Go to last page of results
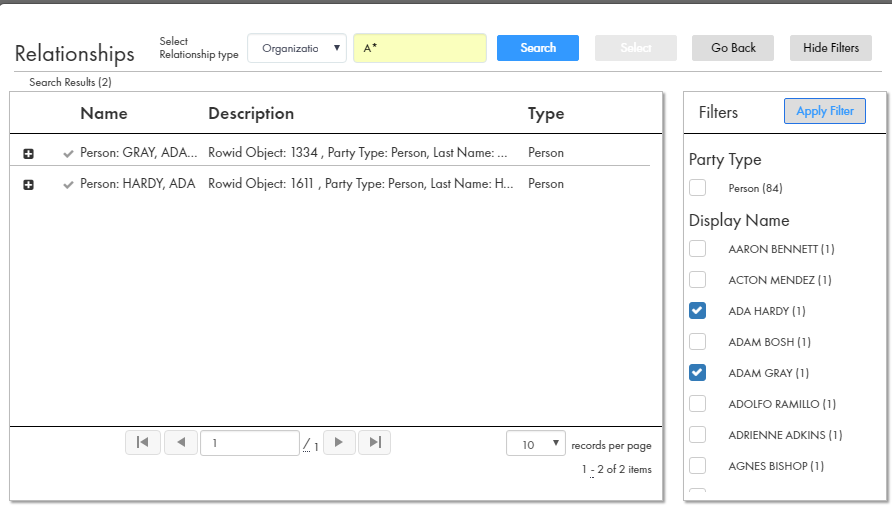Viewport: 892px width, 525px height. tap(375, 443)
